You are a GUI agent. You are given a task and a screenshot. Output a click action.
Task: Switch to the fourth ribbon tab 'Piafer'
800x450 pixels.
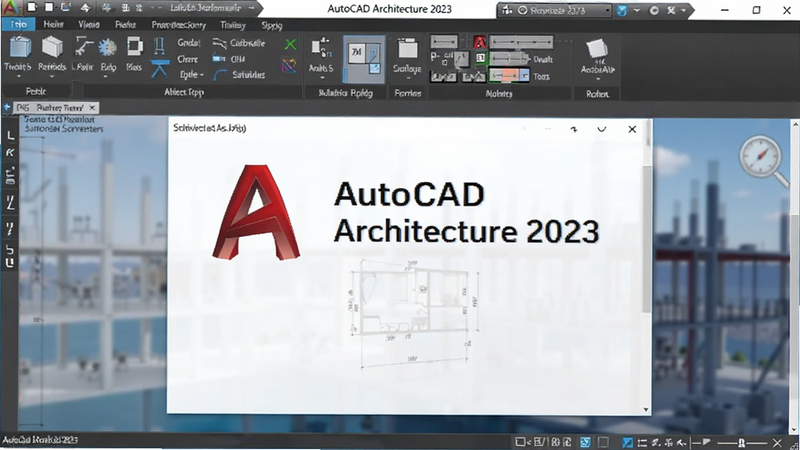(x=126, y=24)
